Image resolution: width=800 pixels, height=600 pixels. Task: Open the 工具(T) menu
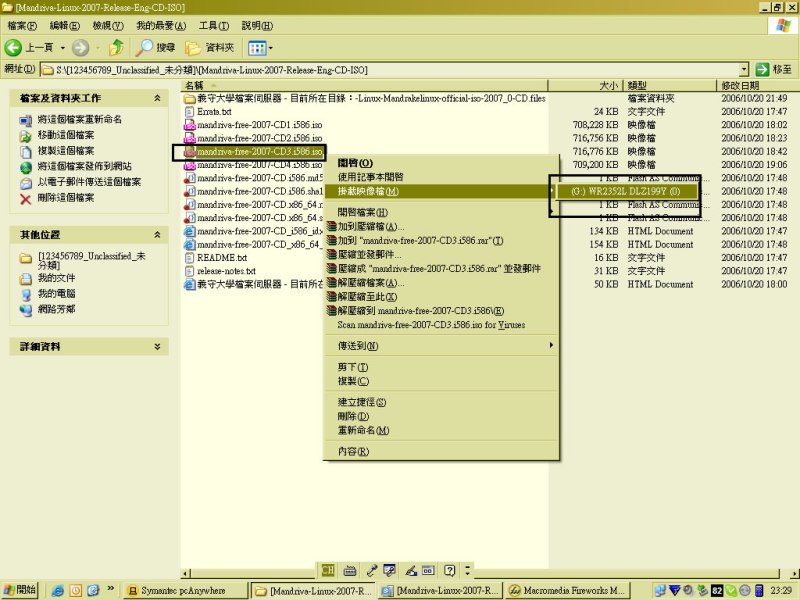tap(213, 26)
